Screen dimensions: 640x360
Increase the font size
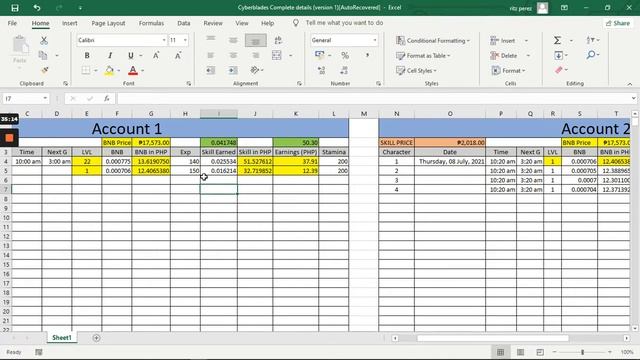[x=156, y=56]
